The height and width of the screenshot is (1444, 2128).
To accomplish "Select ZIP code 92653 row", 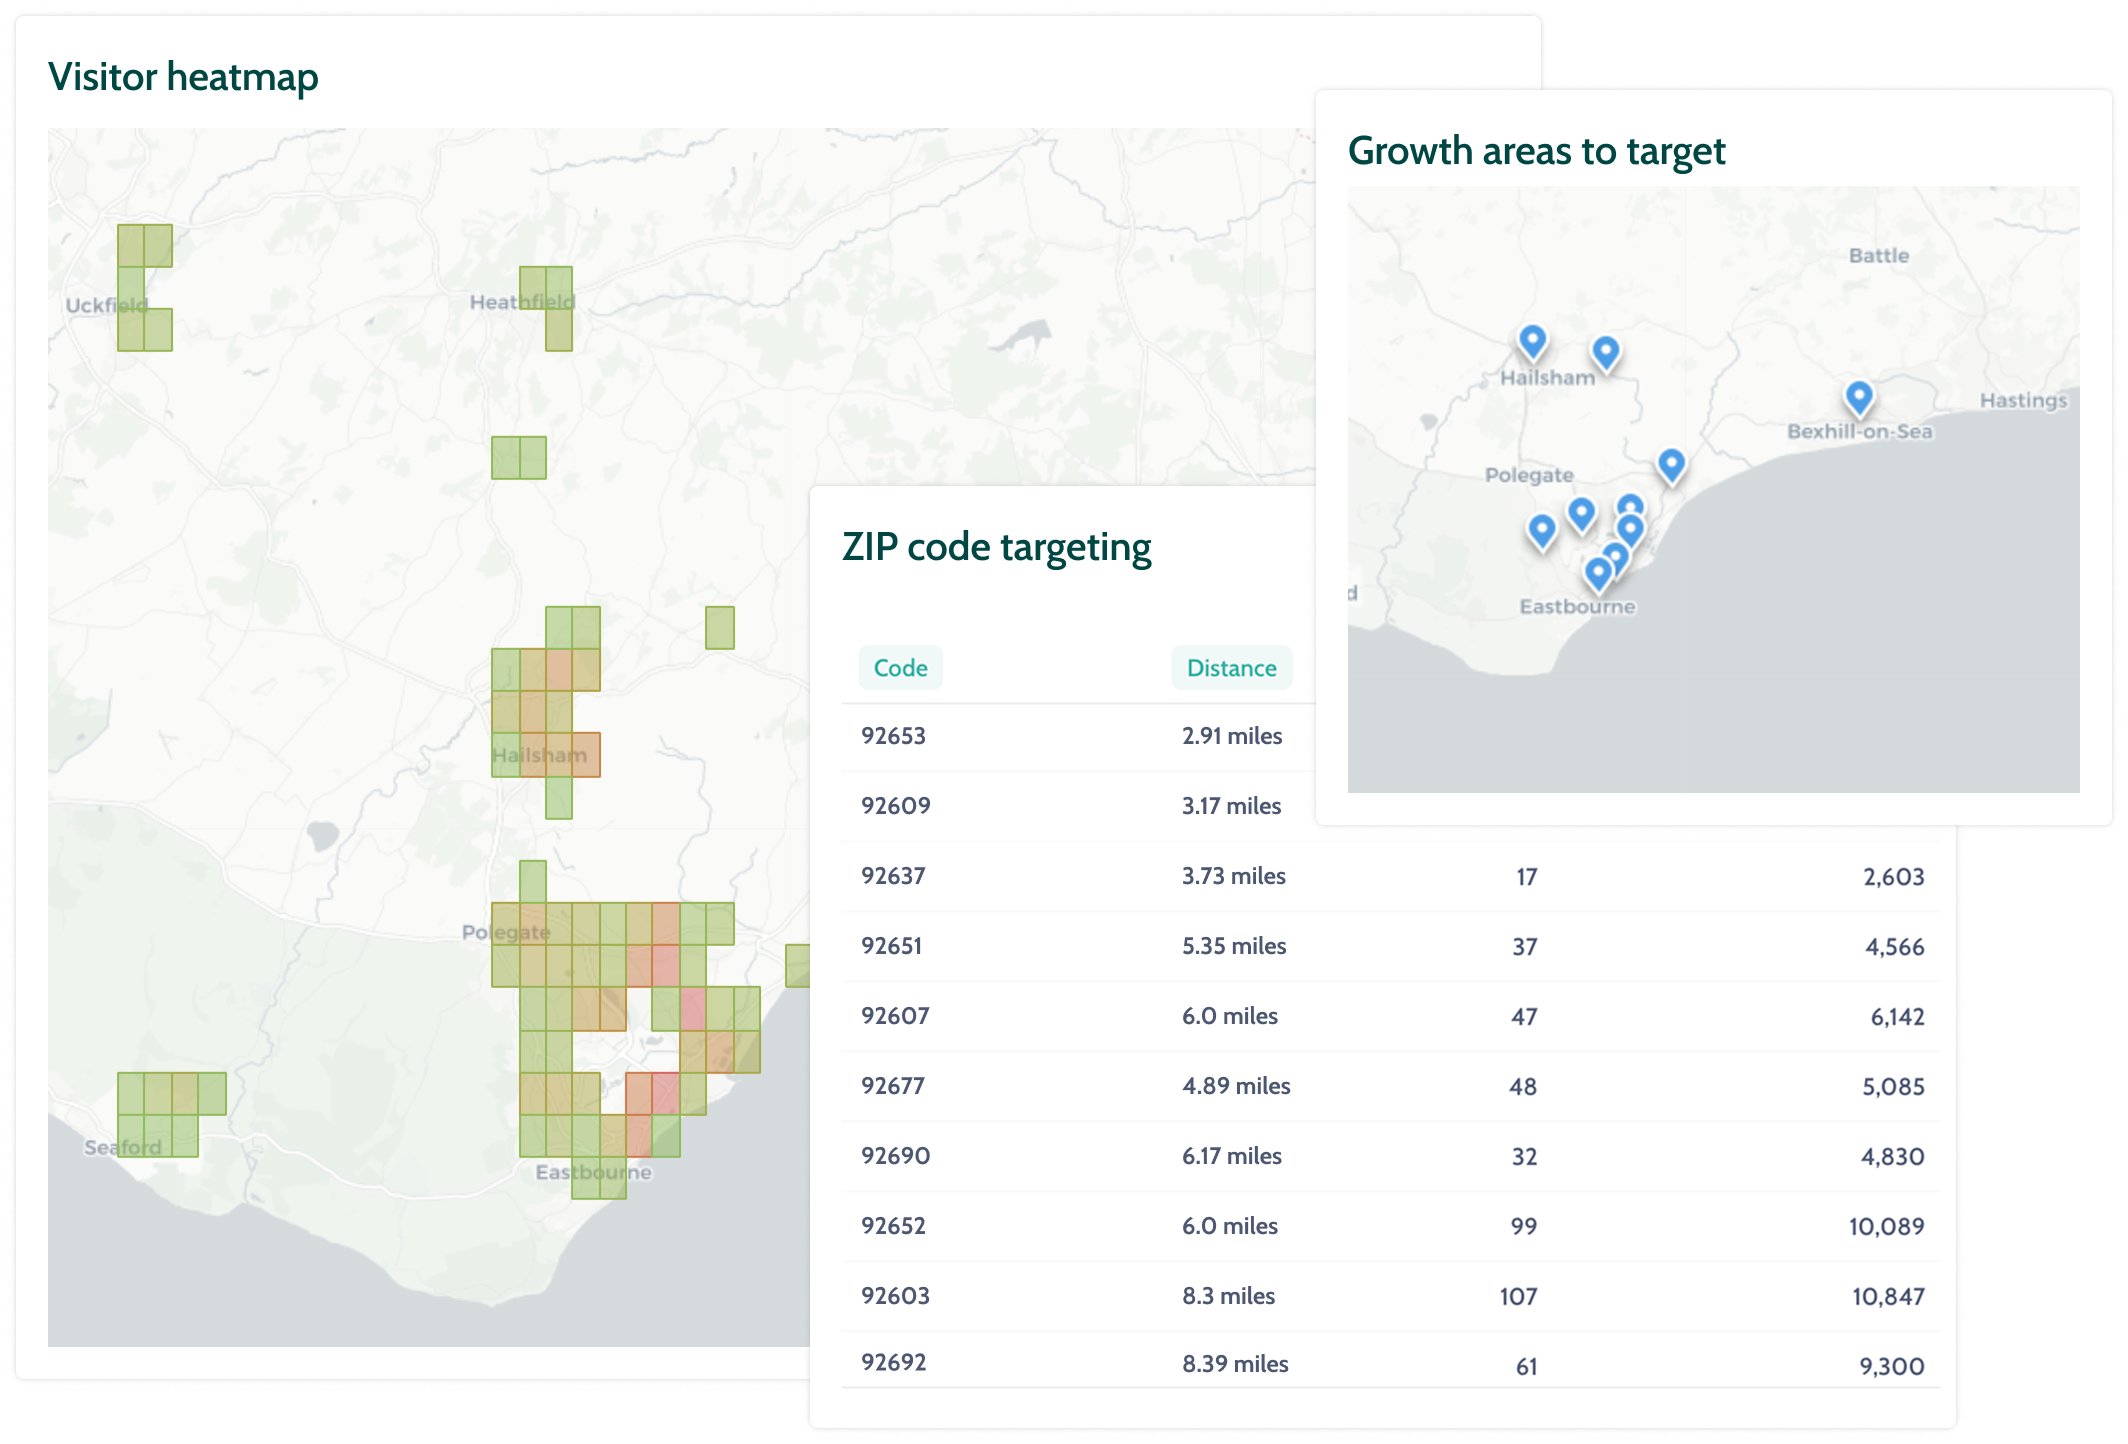I will tap(893, 736).
